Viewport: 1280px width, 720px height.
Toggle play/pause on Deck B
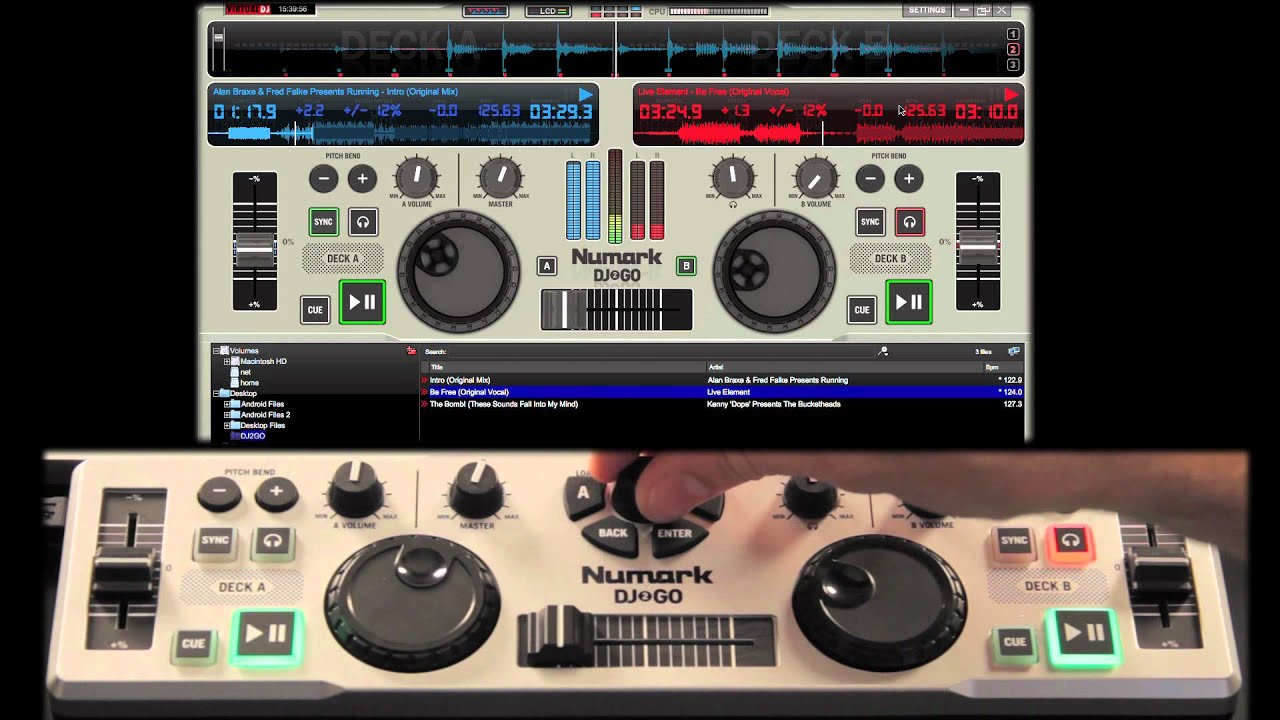909,302
